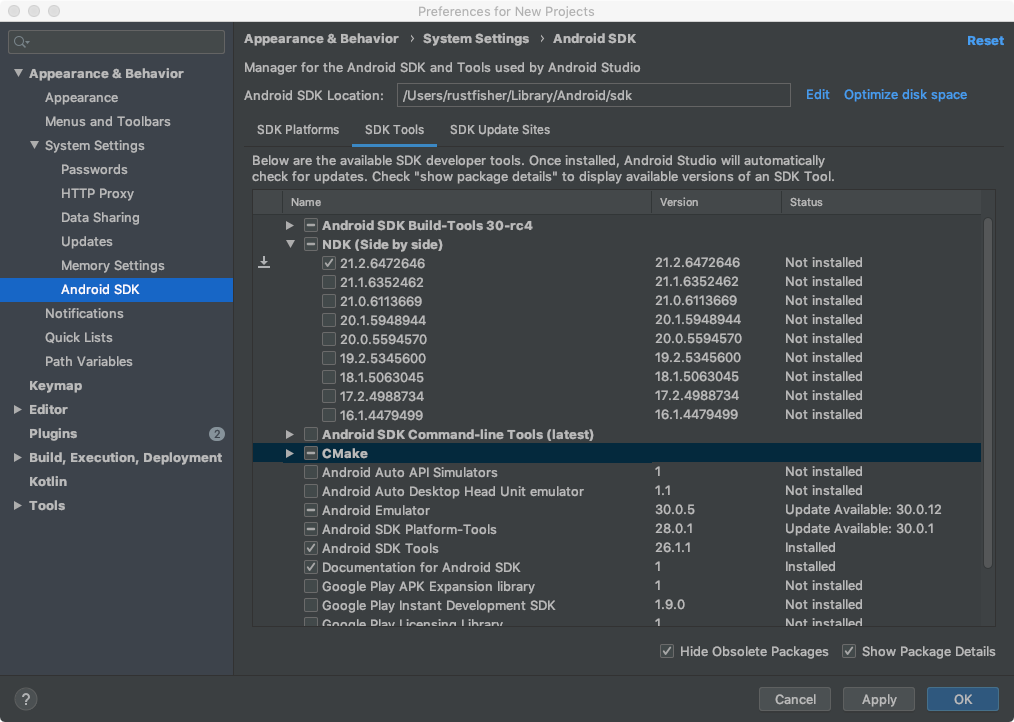Expand the Build, Execution, Deployment section
The width and height of the screenshot is (1014, 722).
coord(18,457)
